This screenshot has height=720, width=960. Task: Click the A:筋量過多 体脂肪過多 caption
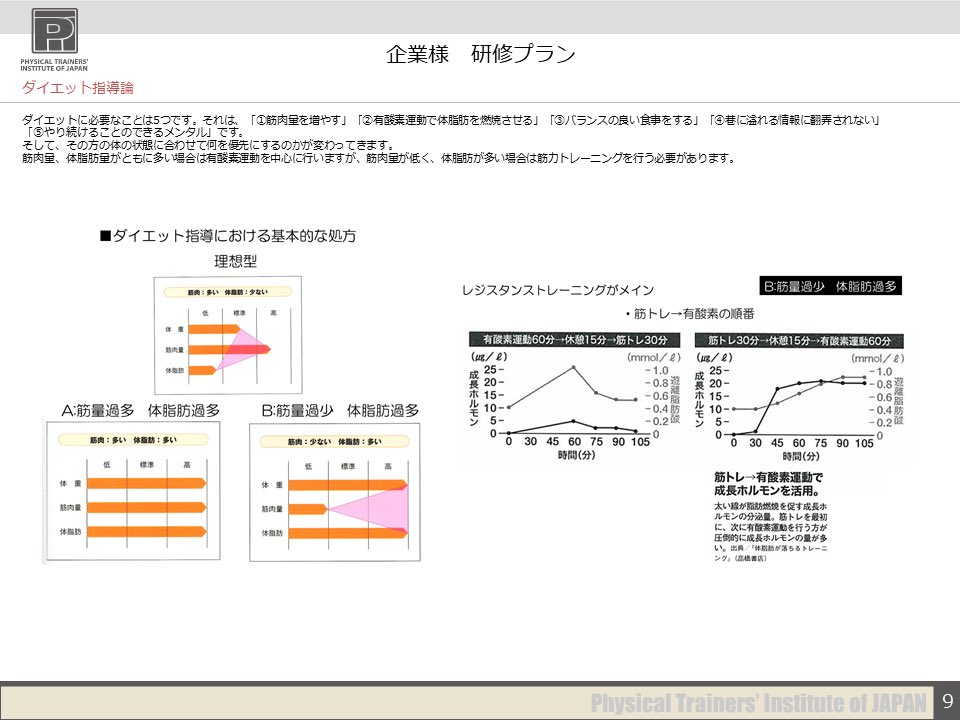(x=141, y=411)
